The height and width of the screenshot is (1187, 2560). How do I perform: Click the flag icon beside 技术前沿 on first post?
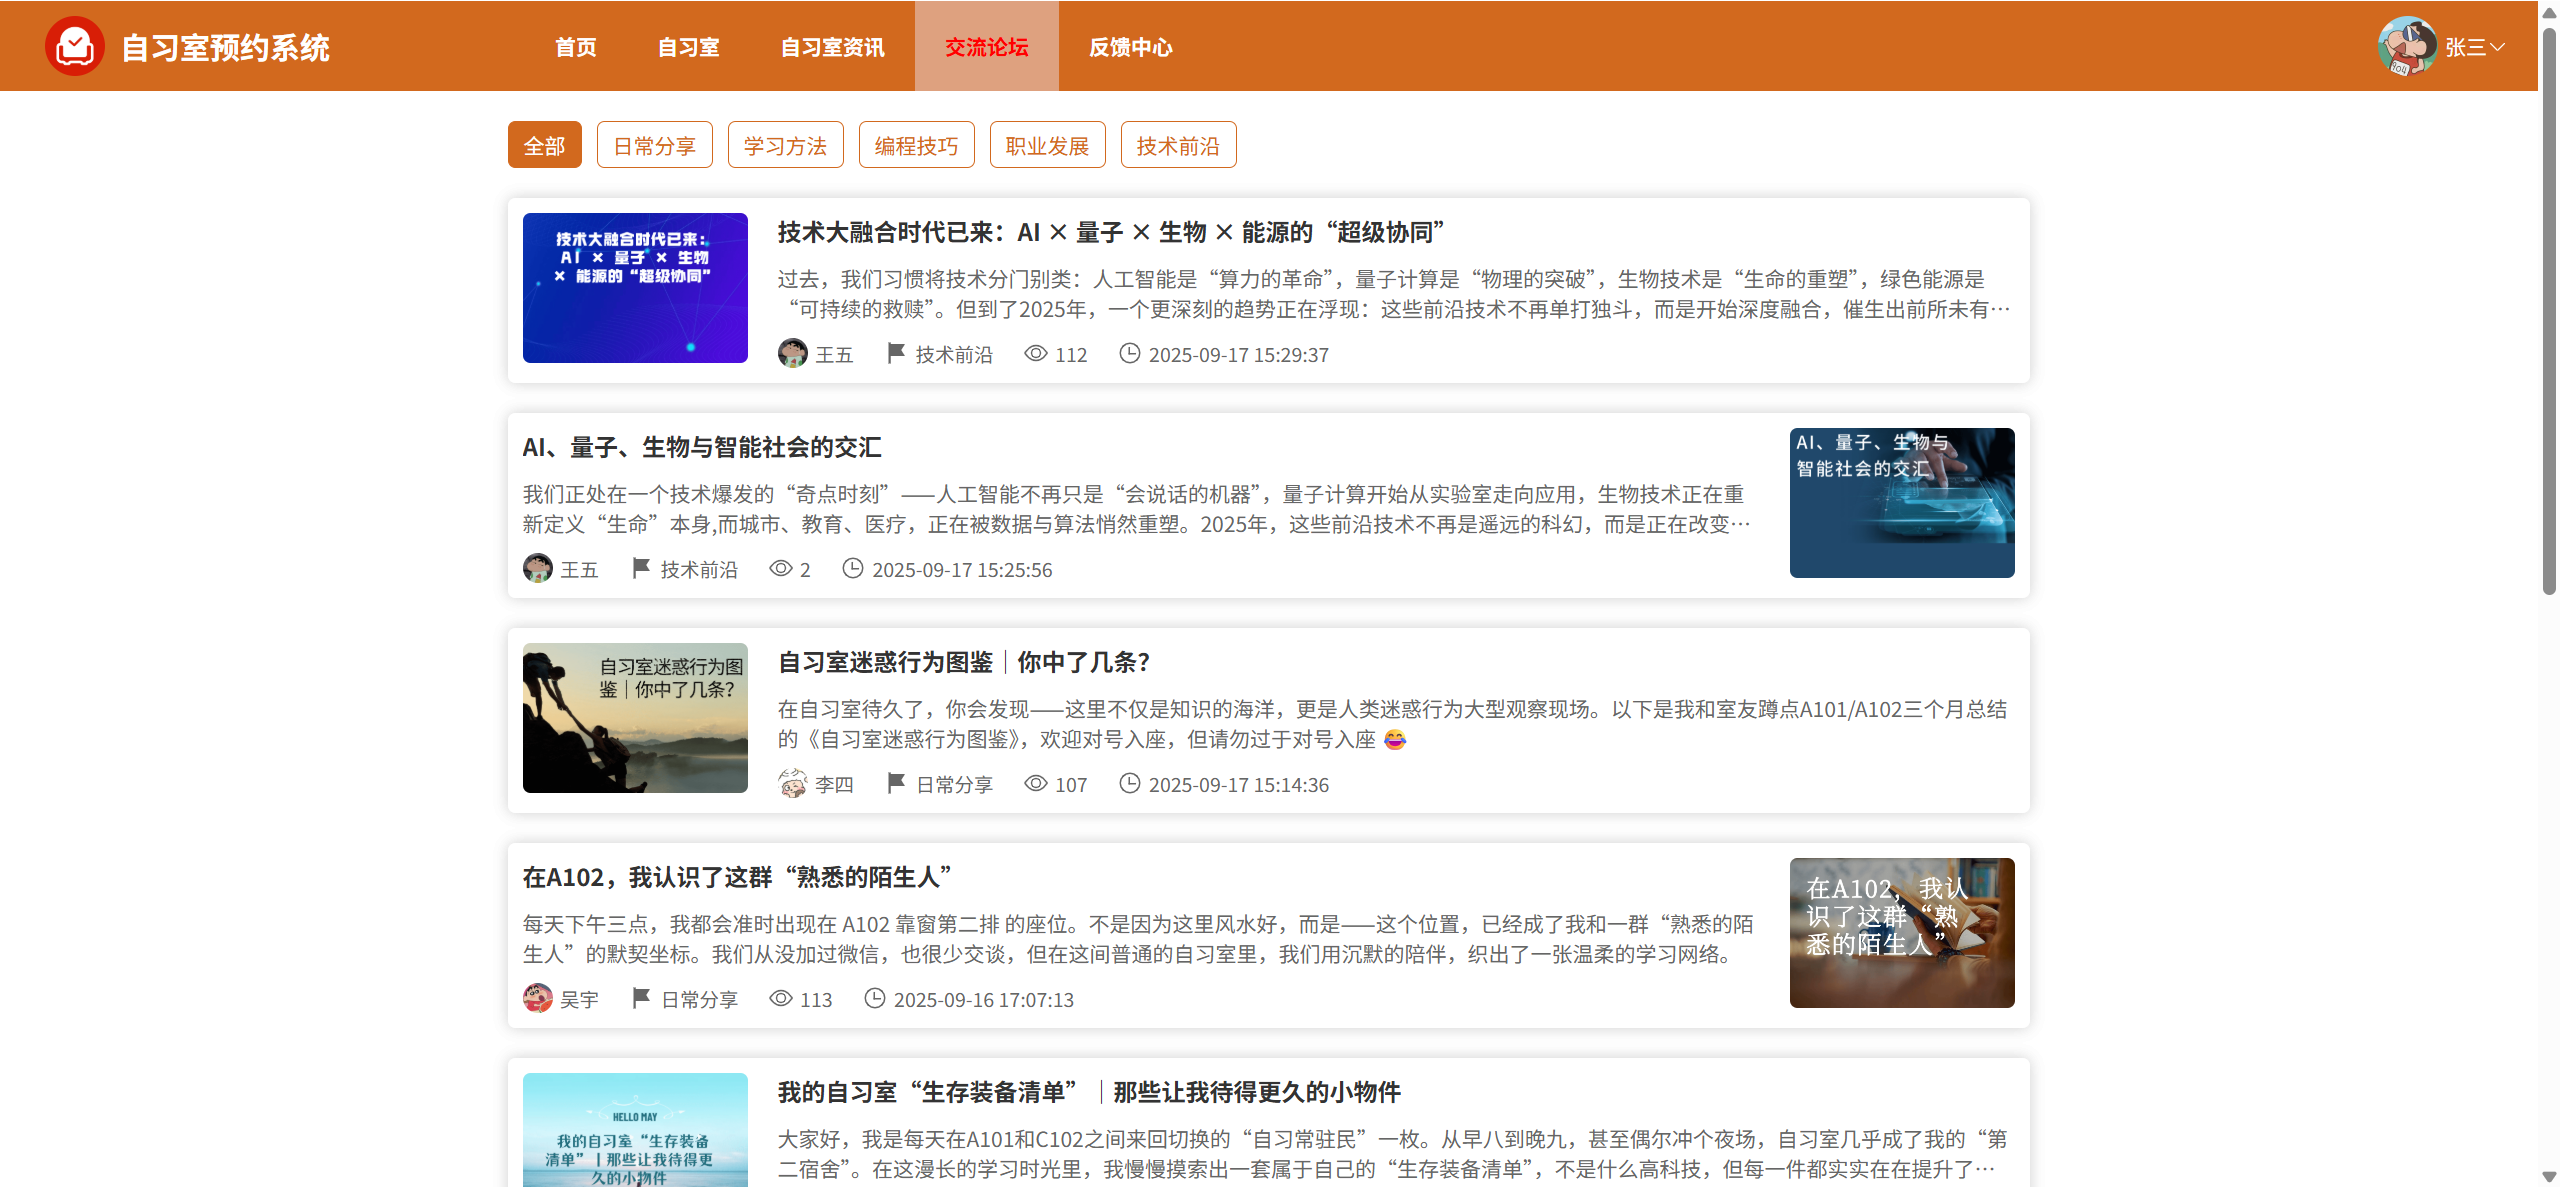(x=896, y=353)
